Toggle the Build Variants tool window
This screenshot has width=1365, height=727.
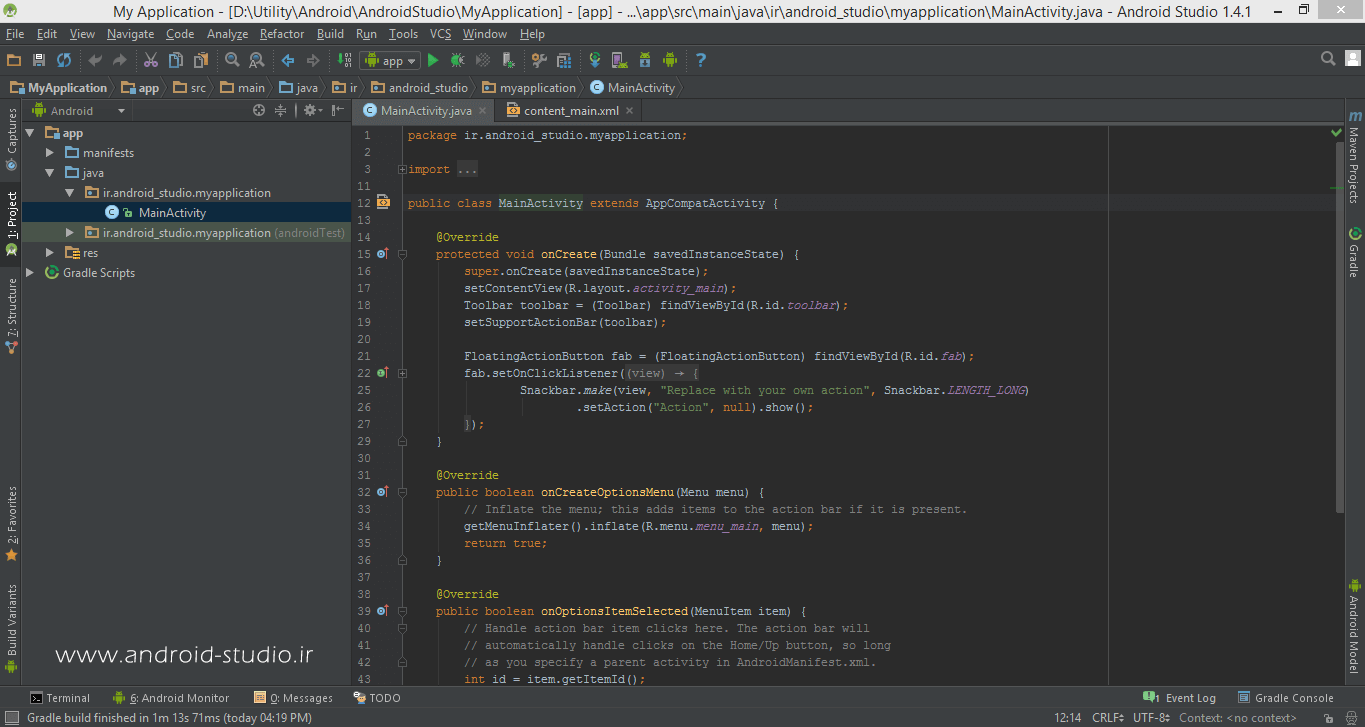[x=11, y=628]
